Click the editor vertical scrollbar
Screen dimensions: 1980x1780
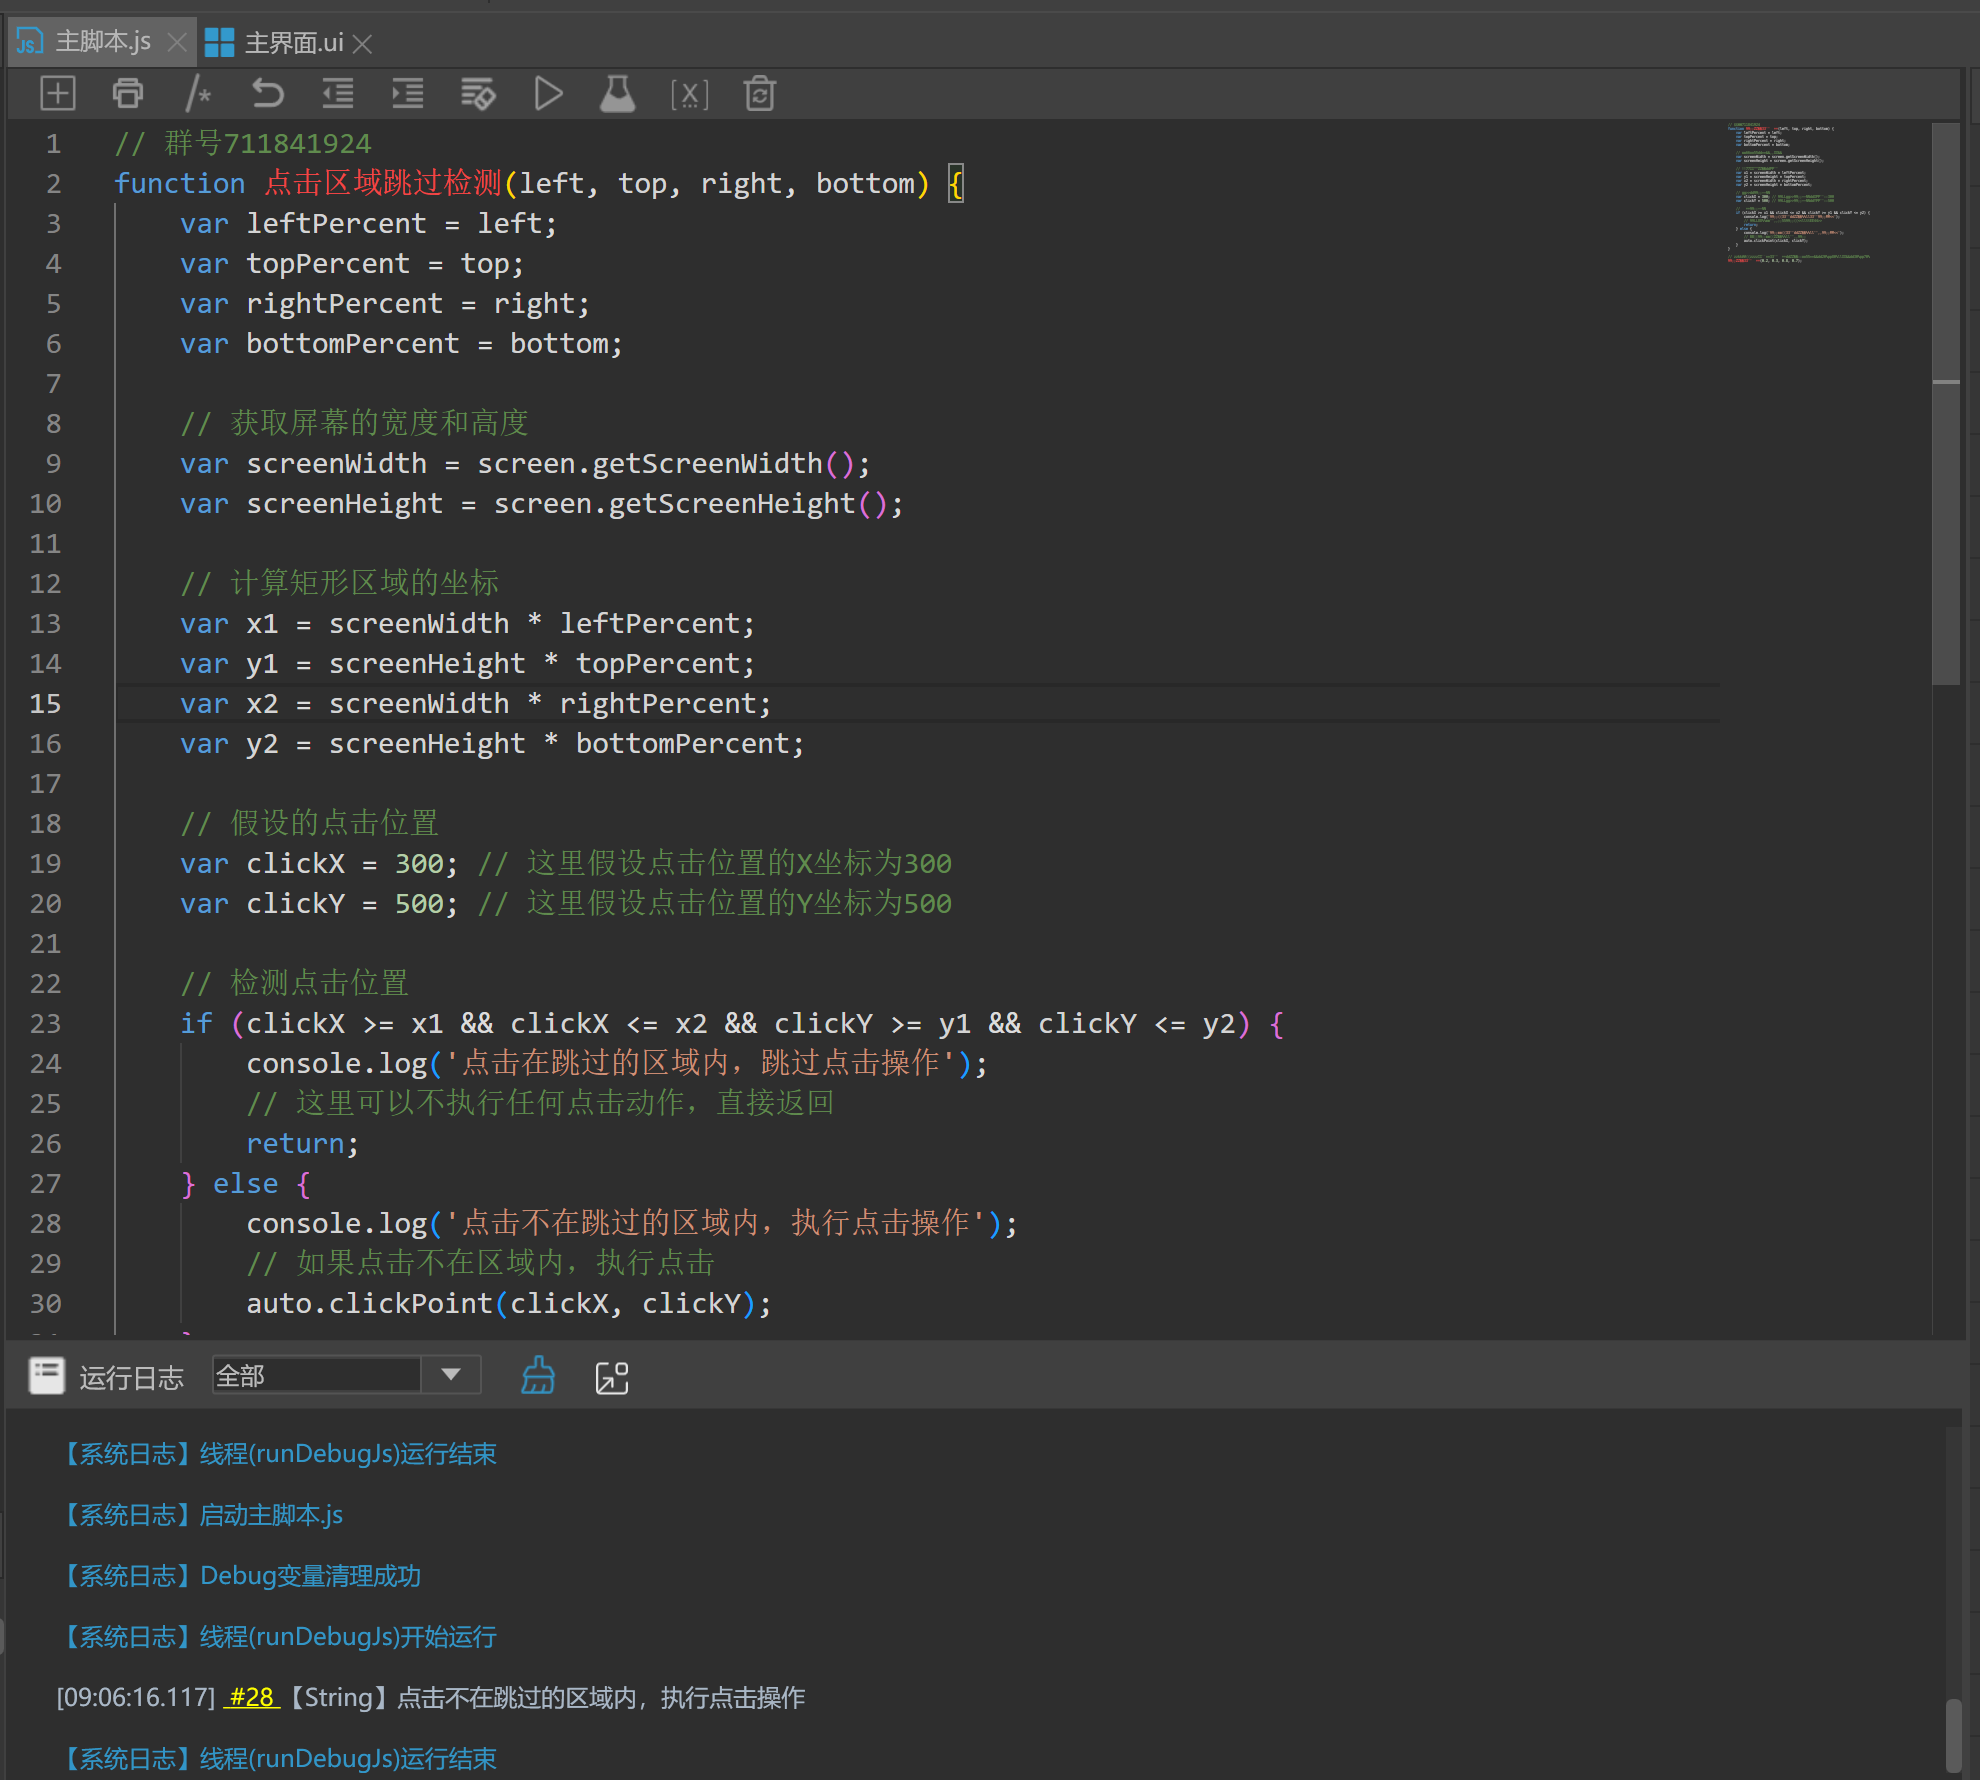point(1946,403)
